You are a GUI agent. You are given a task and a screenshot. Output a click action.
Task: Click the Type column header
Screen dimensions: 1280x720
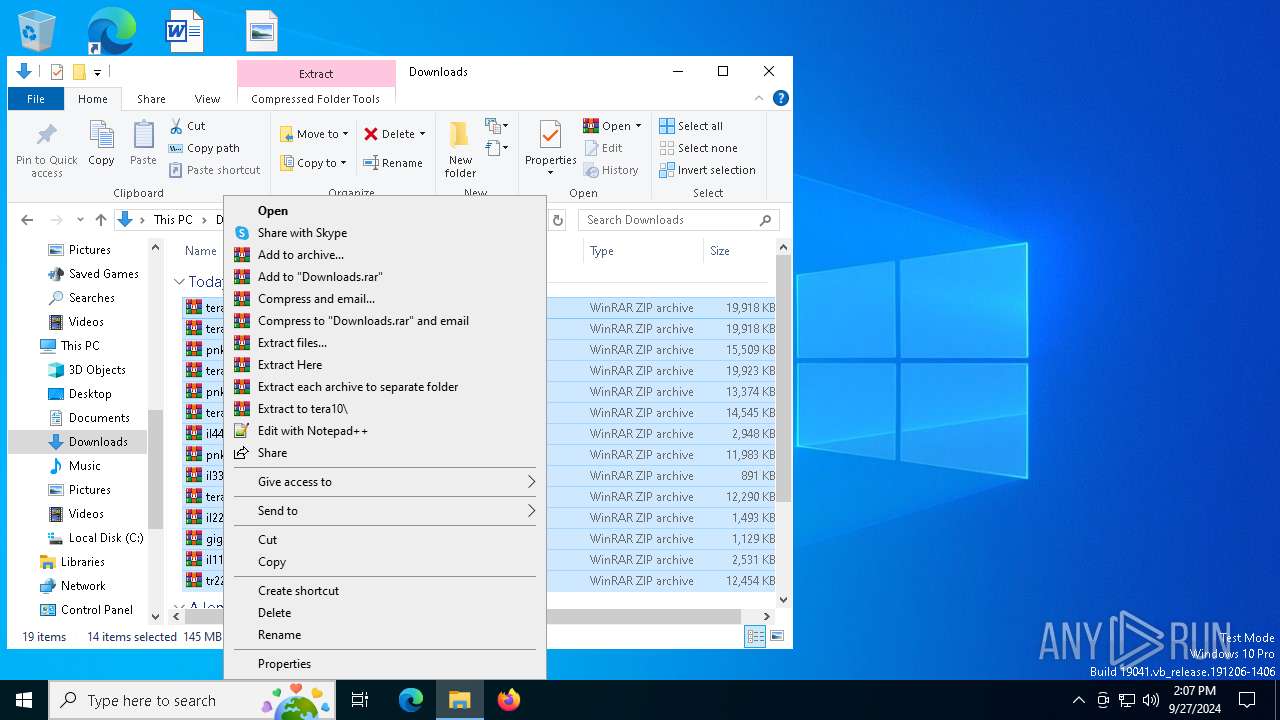[x=642, y=251]
